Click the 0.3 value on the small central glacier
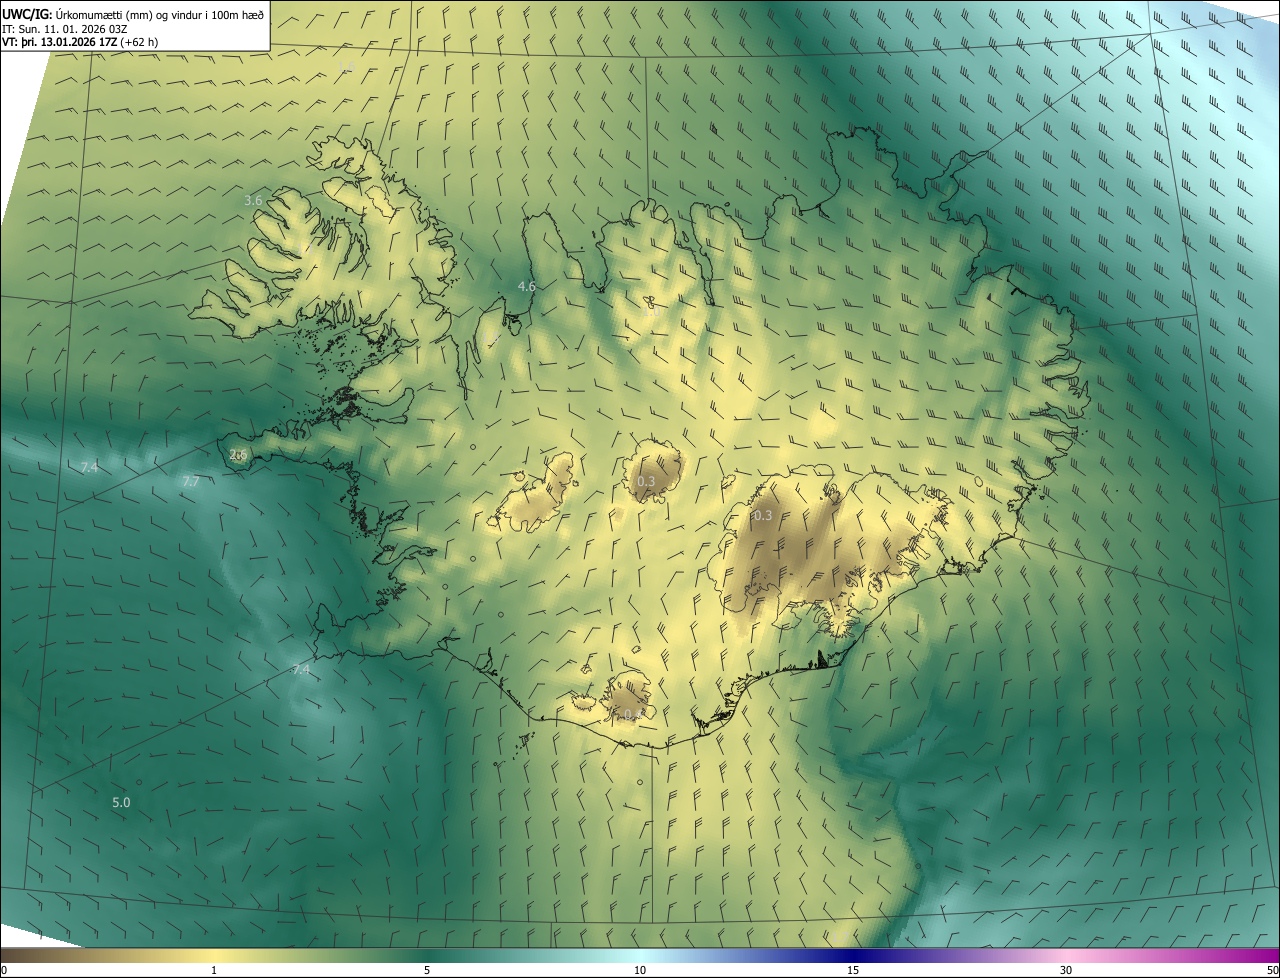The width and height of the screenshot is (1280, 978). tap(646, 482)
